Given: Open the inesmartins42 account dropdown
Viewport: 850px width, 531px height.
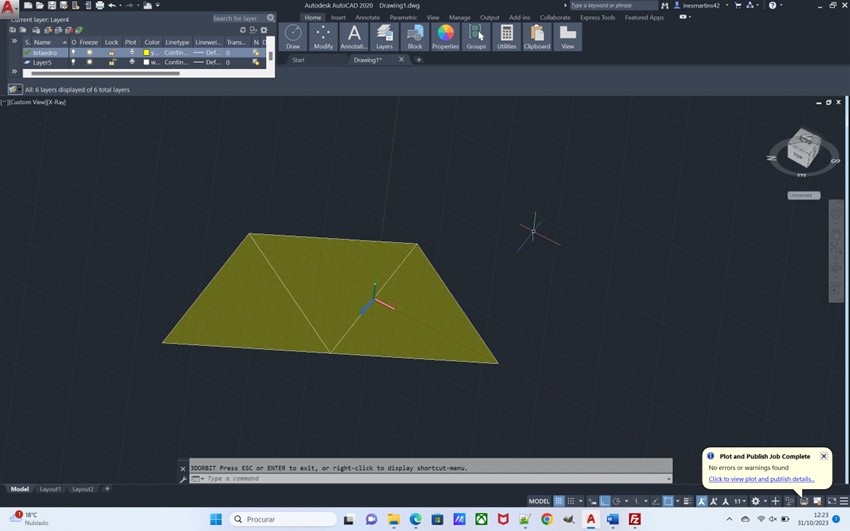Looking at the screenshot, I should click(x=726, y=5).
